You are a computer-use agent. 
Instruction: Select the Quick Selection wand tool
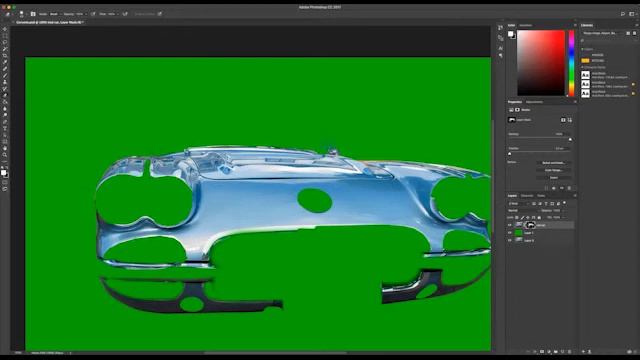pyautogui.click(x=5, y=49)
